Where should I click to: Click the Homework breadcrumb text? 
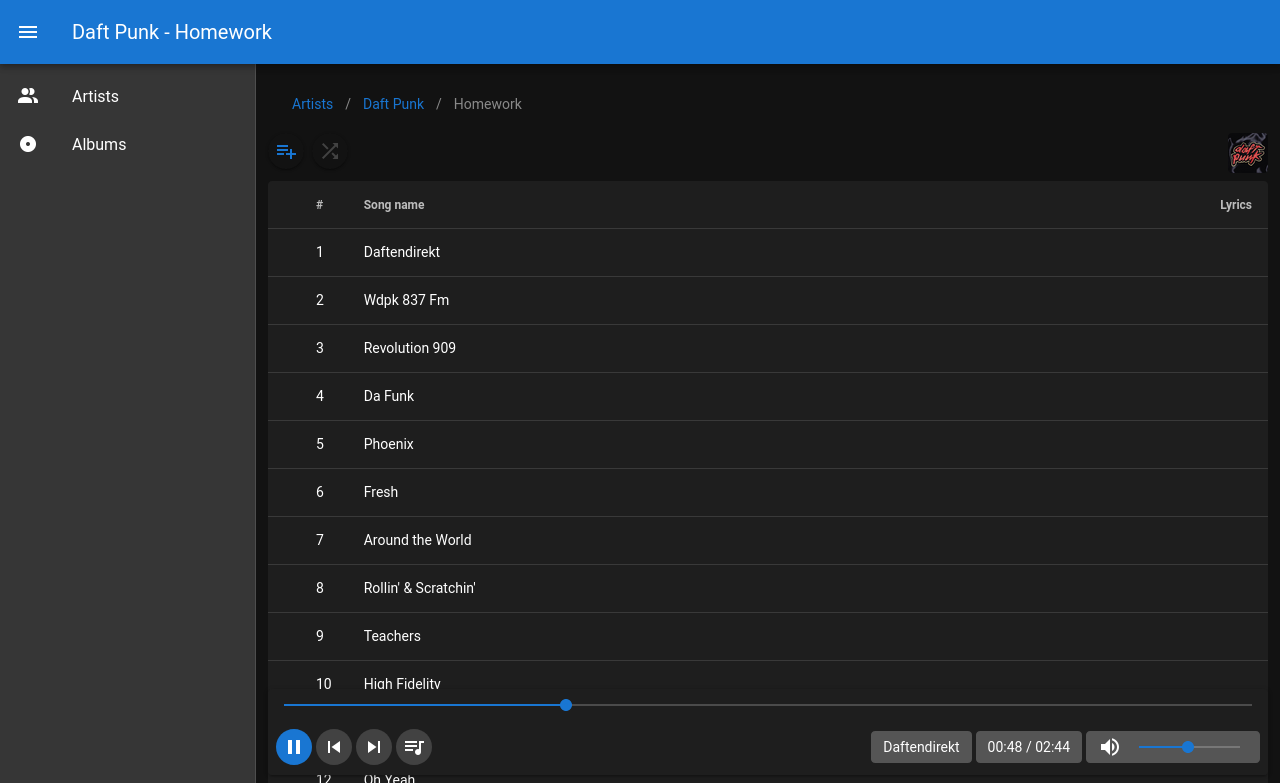[488, 104]
